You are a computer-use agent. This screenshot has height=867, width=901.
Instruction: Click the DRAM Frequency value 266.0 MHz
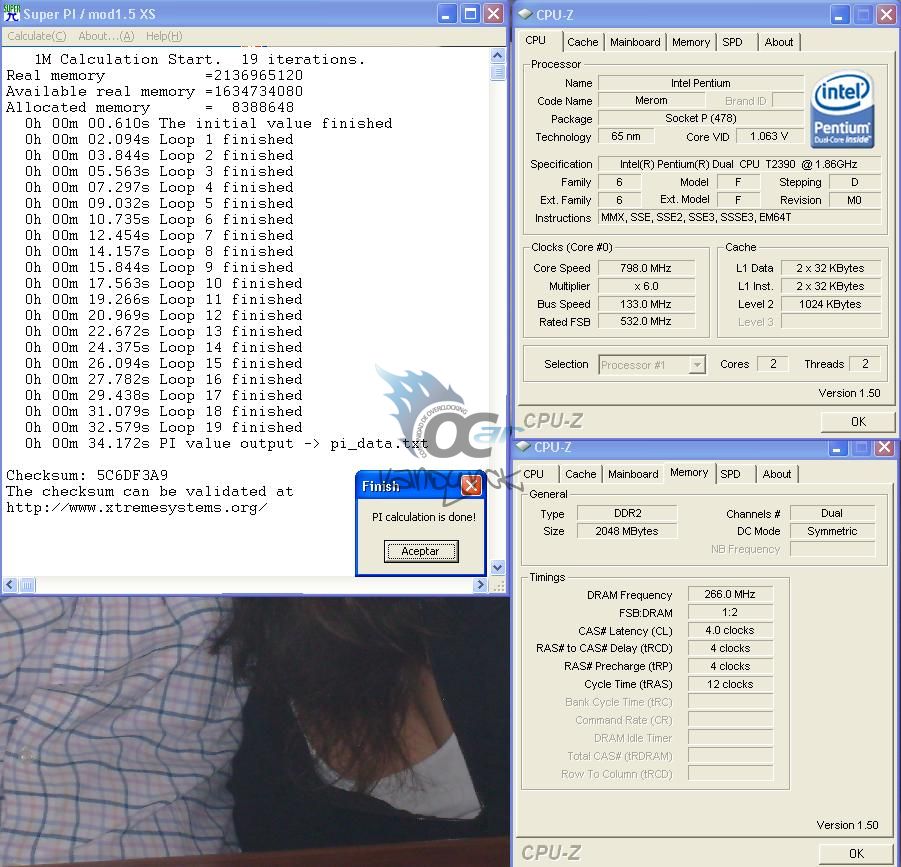(x=730, y=594)
